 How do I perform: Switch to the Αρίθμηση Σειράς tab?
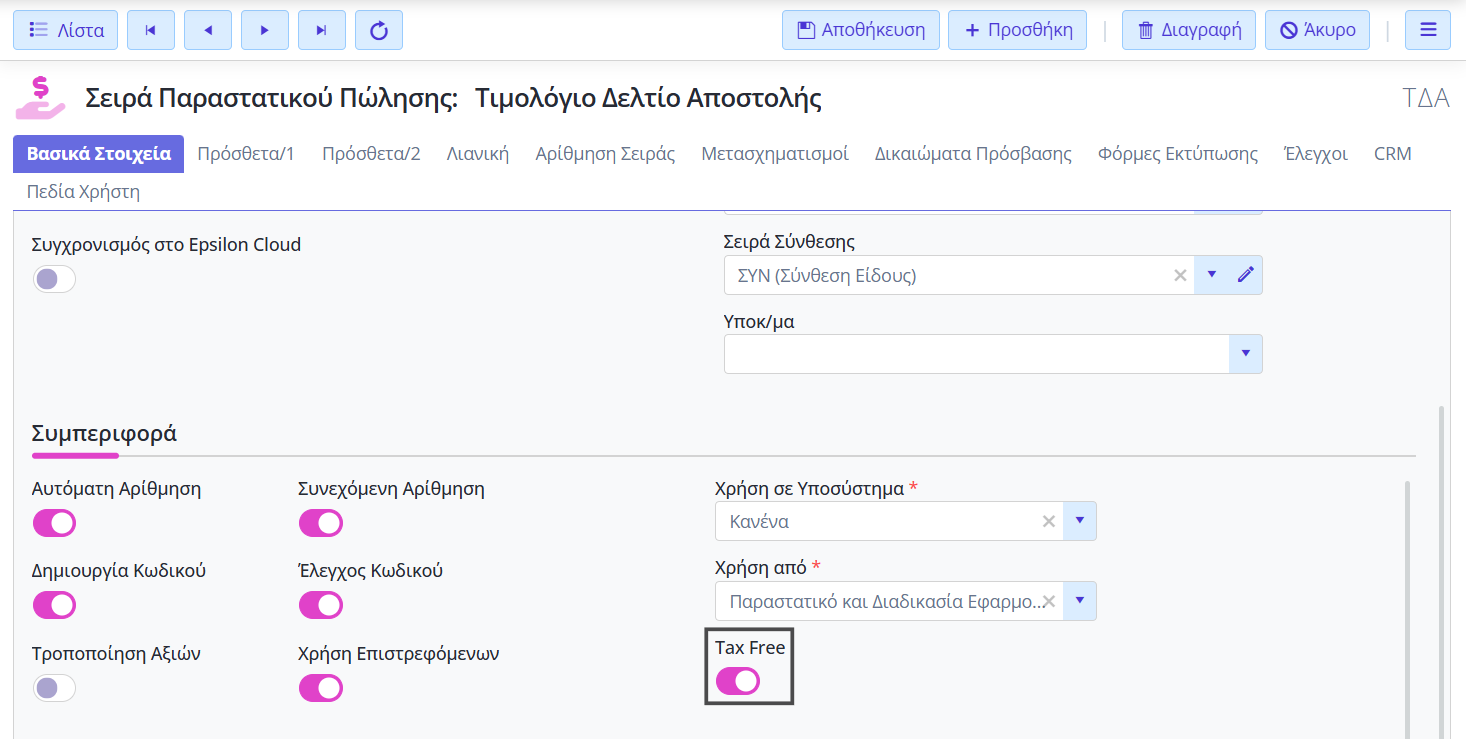click(x=605, y=154)
